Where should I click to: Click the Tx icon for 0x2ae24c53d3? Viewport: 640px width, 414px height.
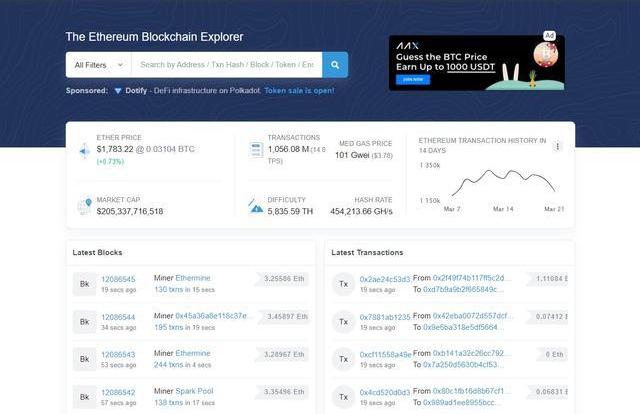pos(343,283)
